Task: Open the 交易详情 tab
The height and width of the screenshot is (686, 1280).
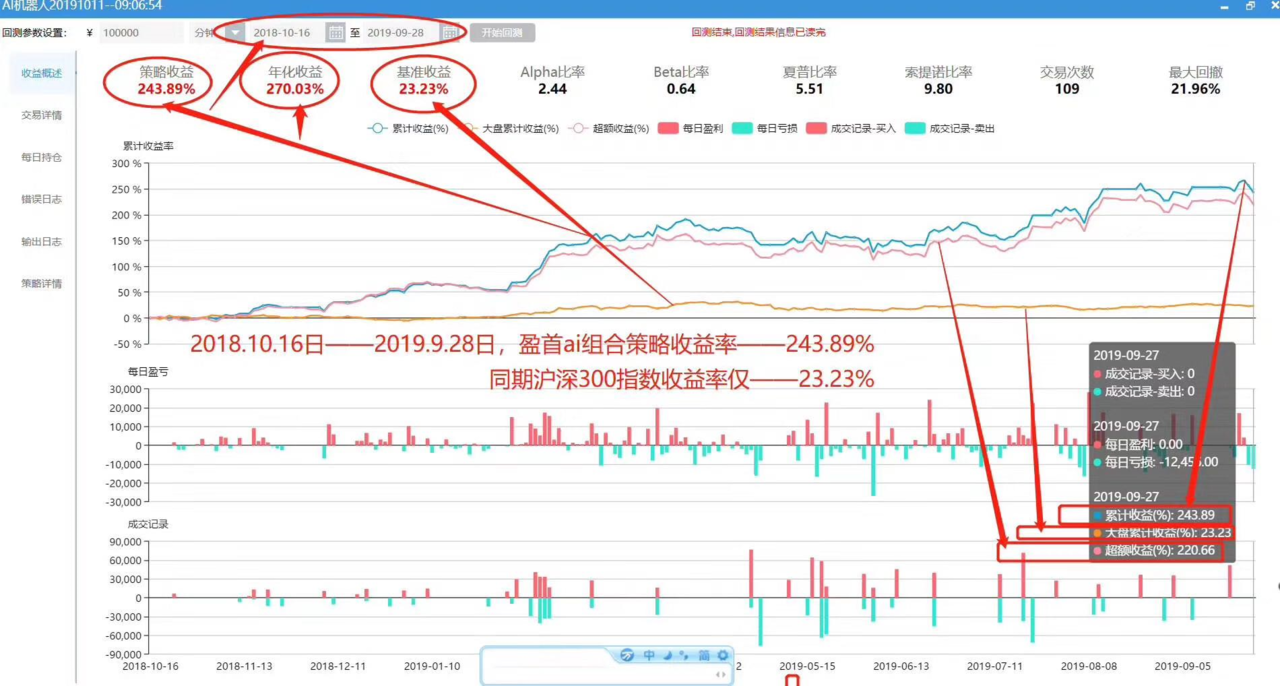Action: [42, 115]
